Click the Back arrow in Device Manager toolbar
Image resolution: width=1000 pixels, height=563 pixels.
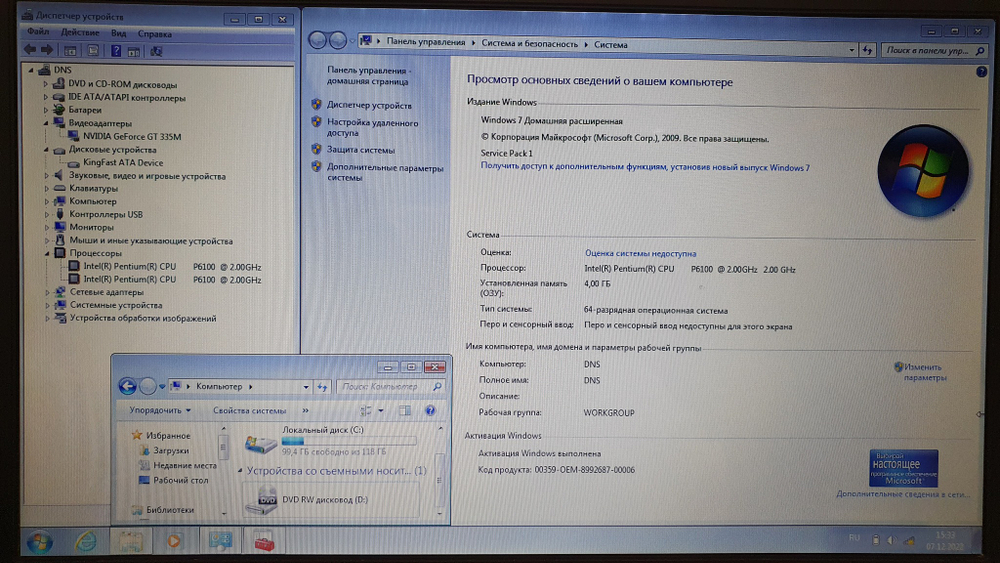(29, 50)
